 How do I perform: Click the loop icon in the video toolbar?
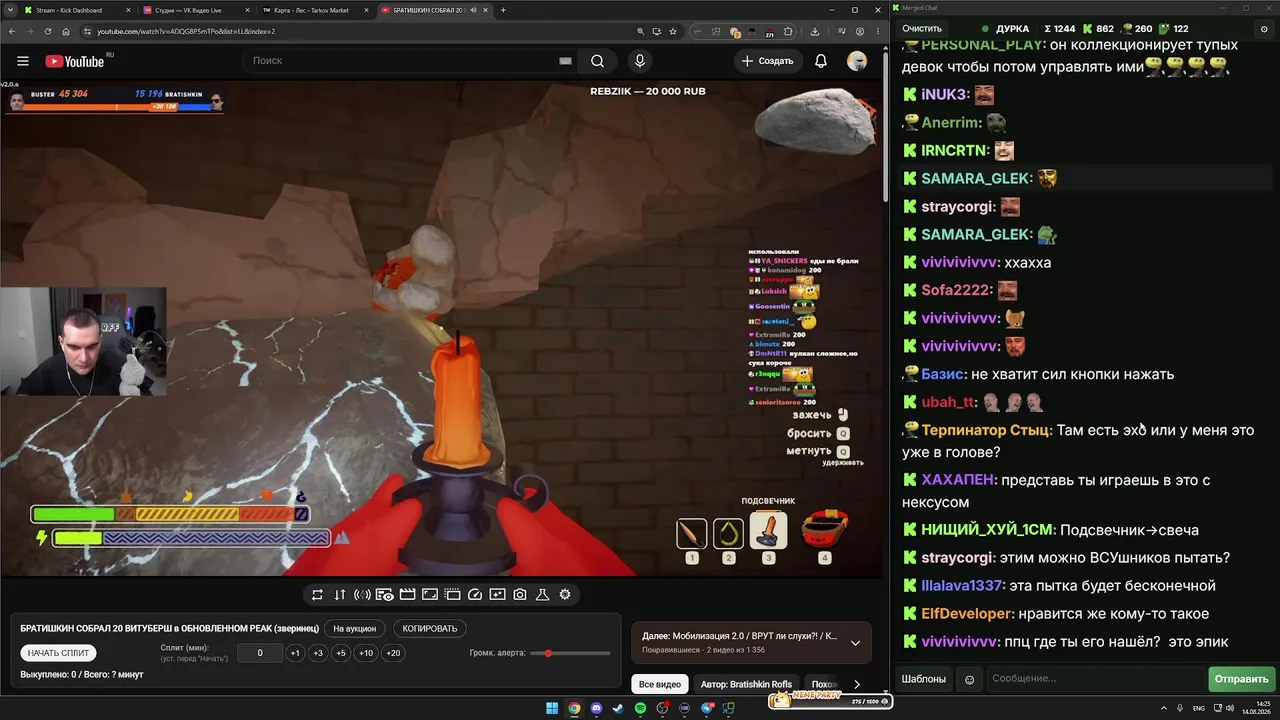[317, 594]
